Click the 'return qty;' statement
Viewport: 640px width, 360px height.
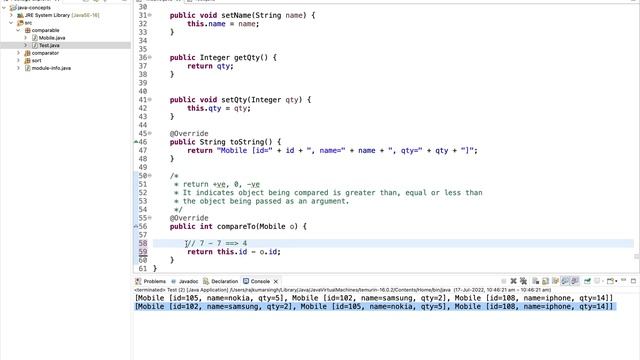[210, 66]
